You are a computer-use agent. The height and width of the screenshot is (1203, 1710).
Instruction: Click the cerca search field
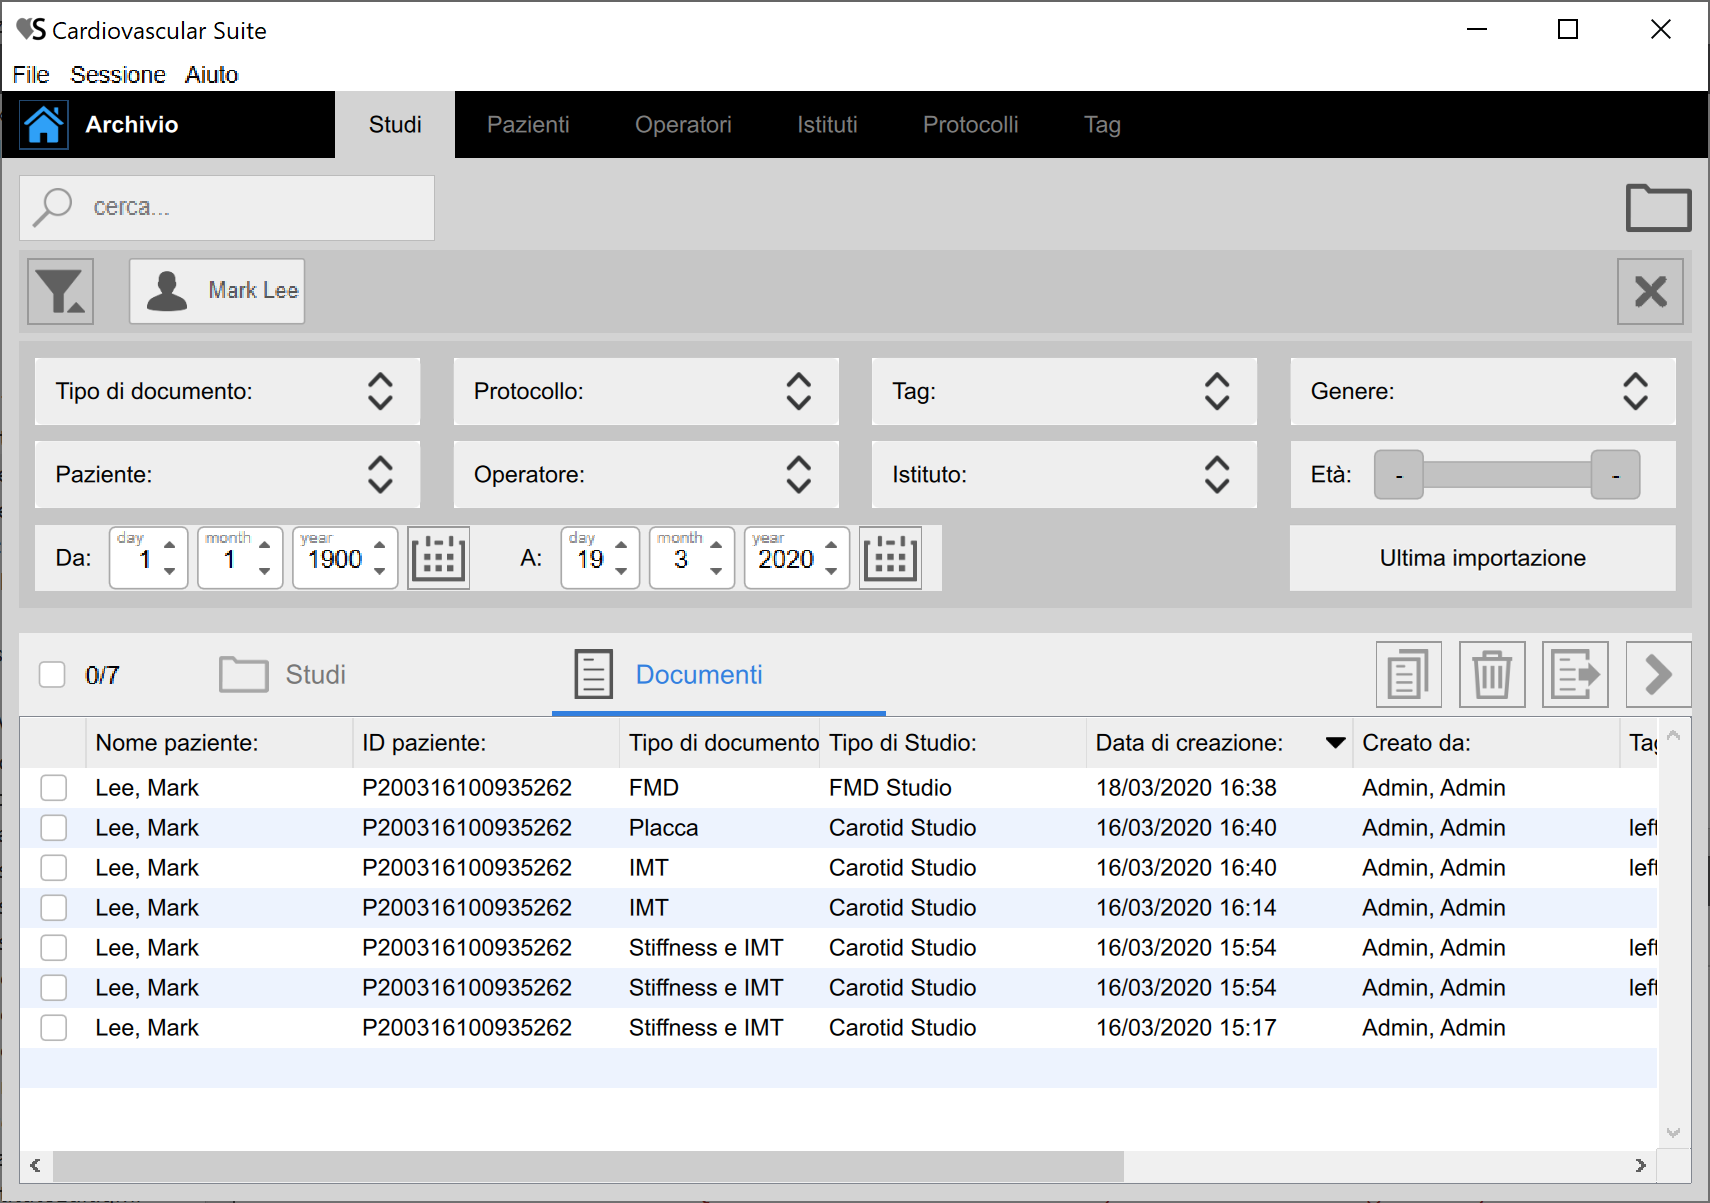click(227, 208)
